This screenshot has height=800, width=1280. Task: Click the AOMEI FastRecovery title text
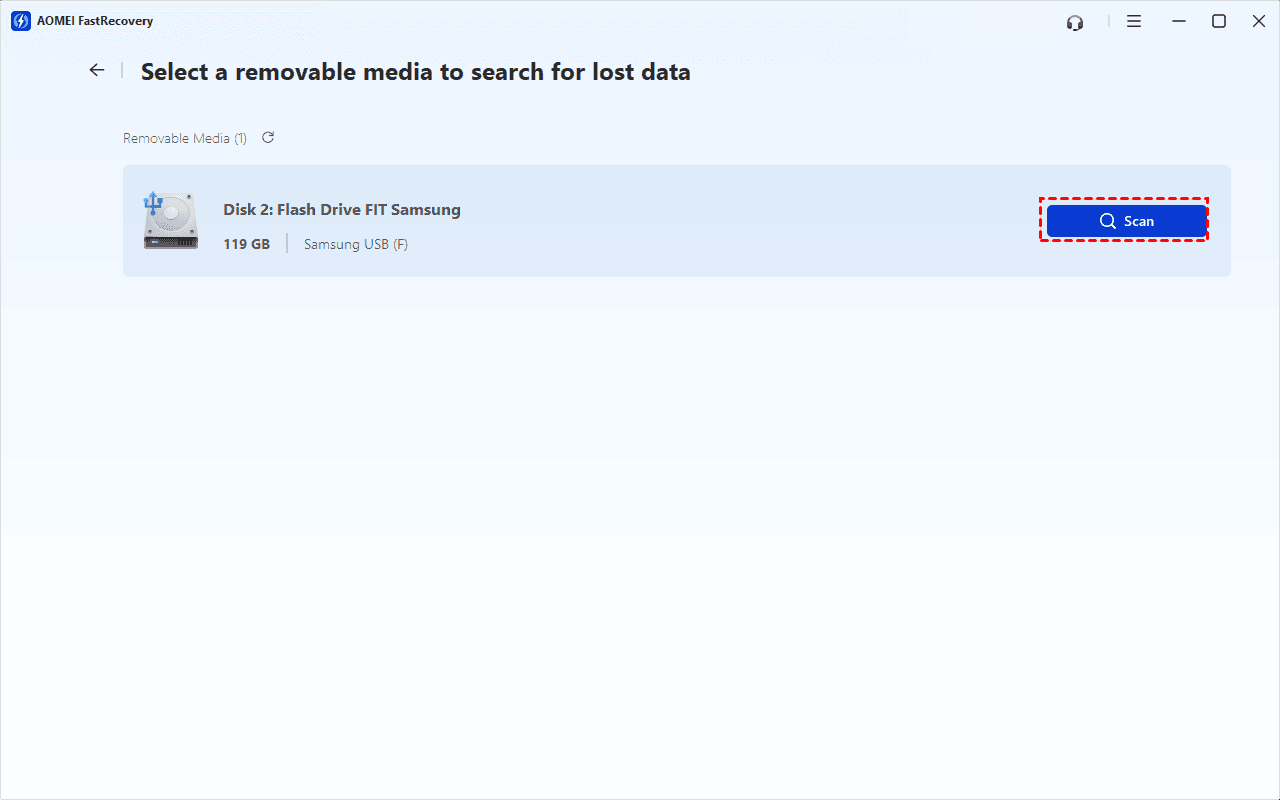(x=95, y=21)
